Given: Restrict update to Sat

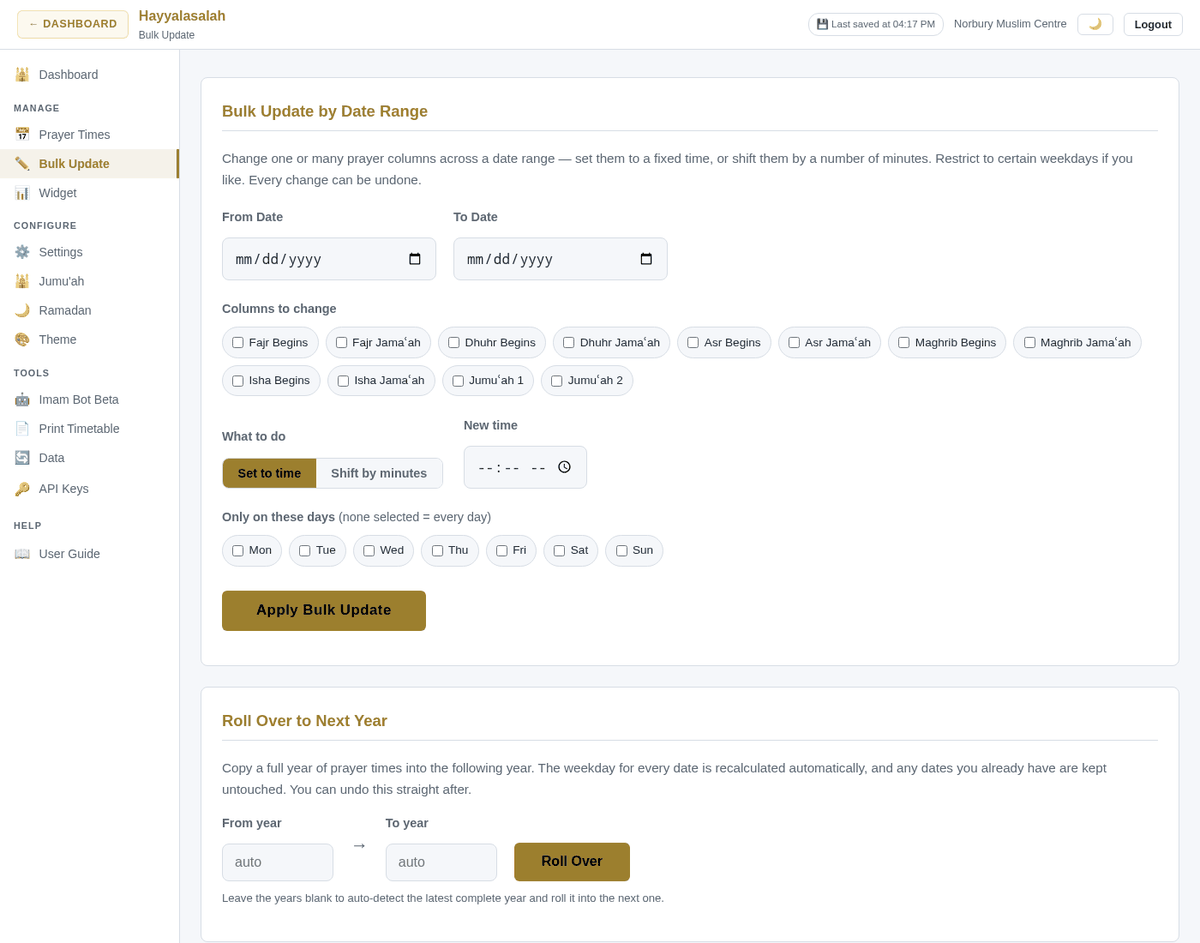Looking at the screenshot, I should coord(559,550).
